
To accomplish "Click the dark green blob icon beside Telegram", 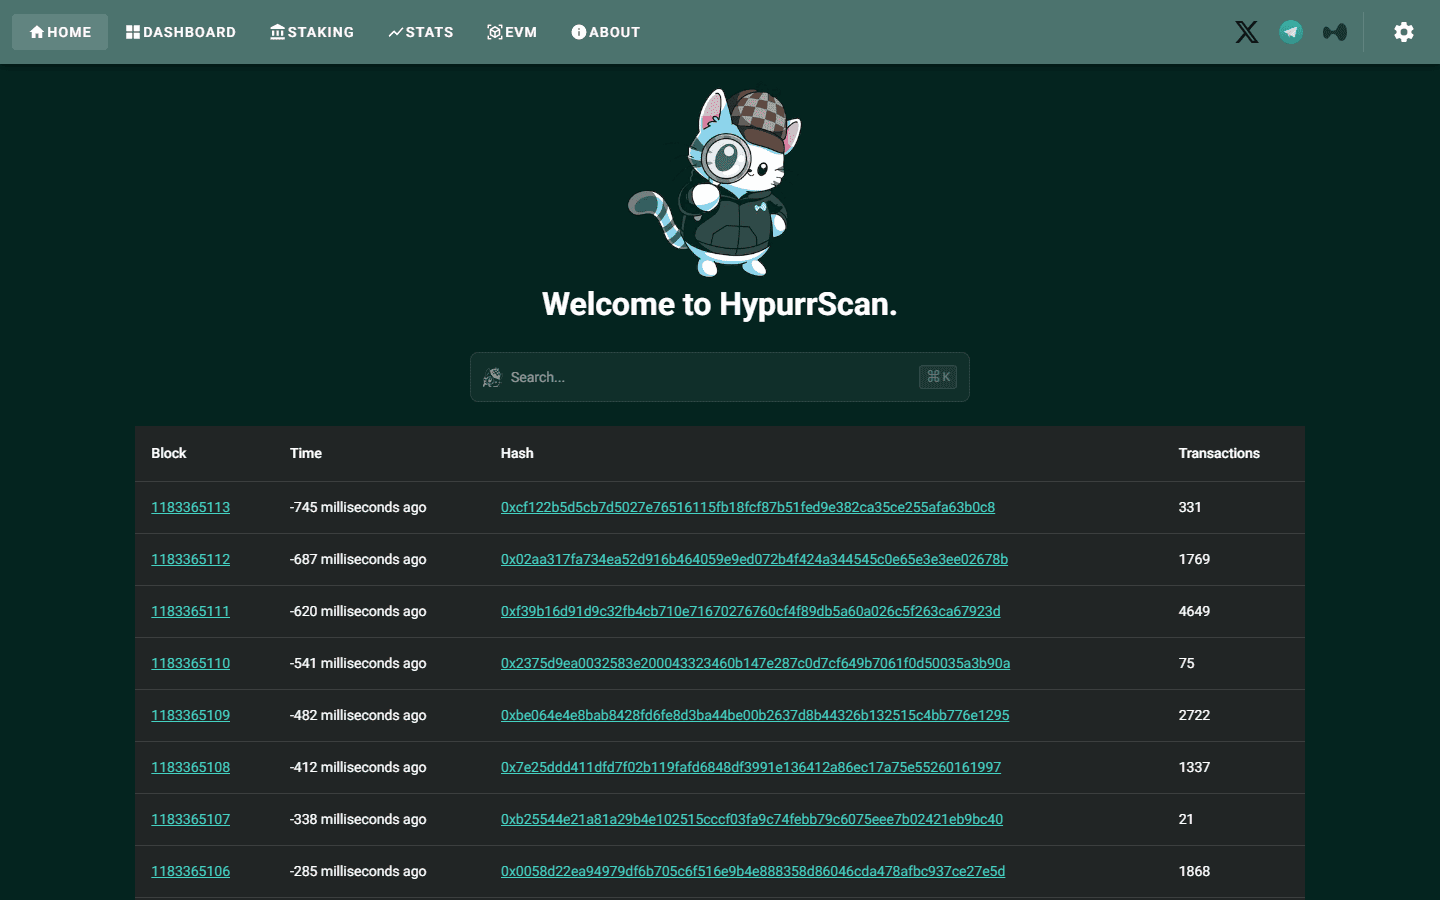I will 1335,33.
